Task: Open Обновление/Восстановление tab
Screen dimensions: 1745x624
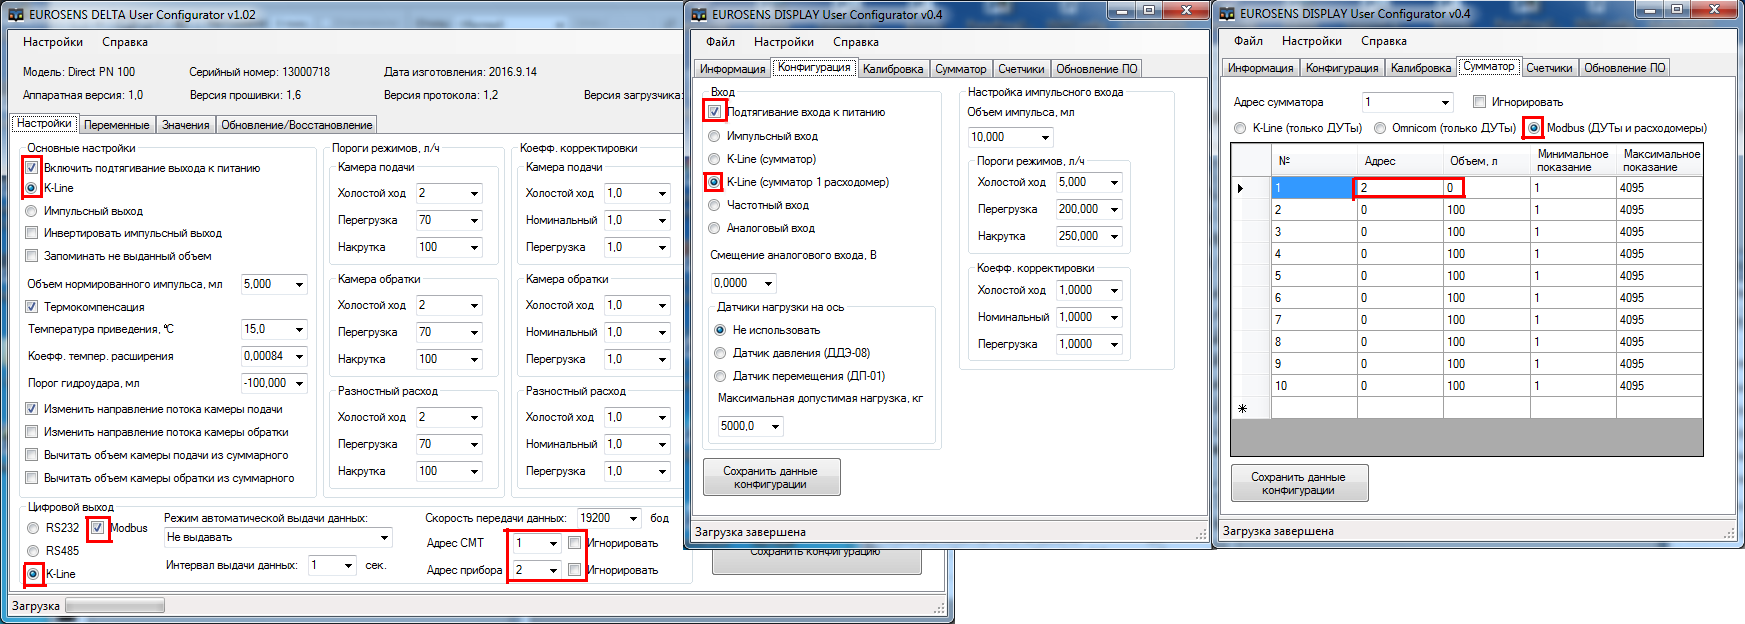Action: (297, 125)
